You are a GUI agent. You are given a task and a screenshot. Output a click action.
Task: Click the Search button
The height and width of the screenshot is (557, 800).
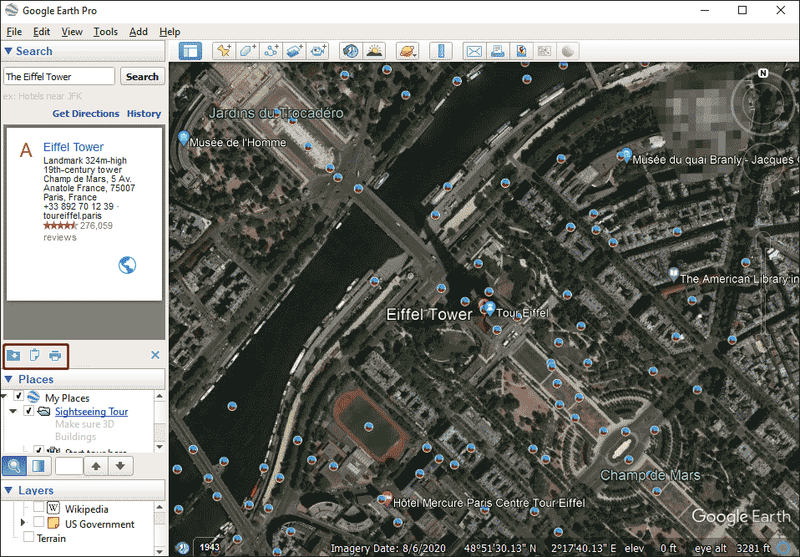coord(142,77)
